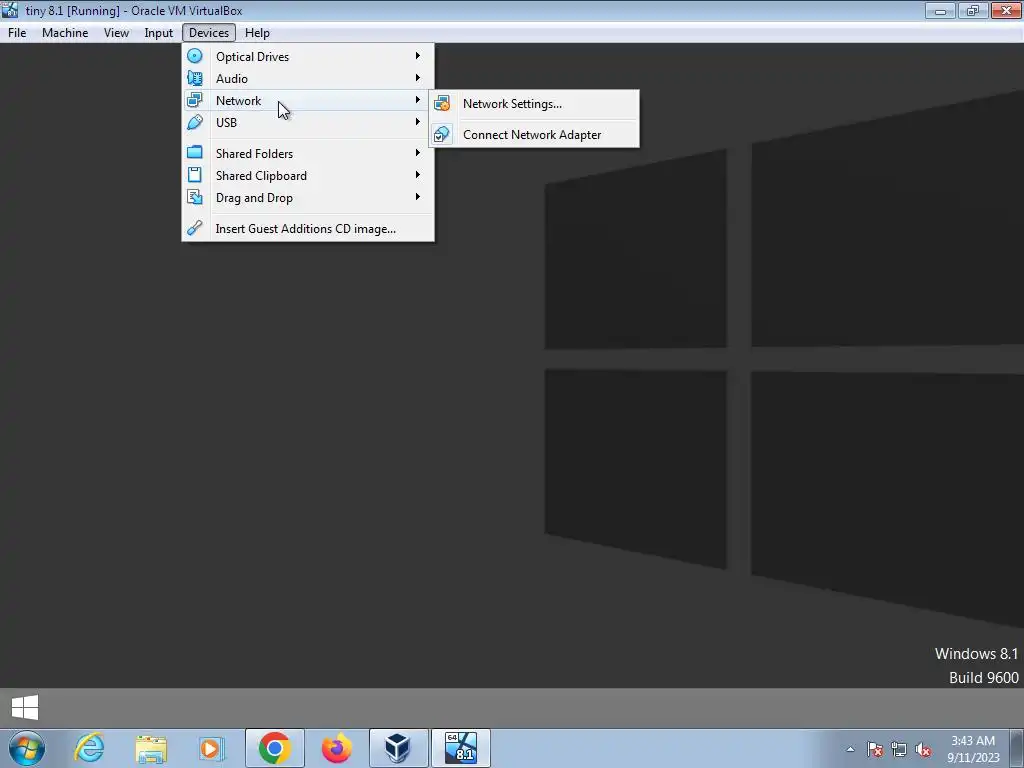Open Windows Media Player taskbar icon

click(211, 748)
